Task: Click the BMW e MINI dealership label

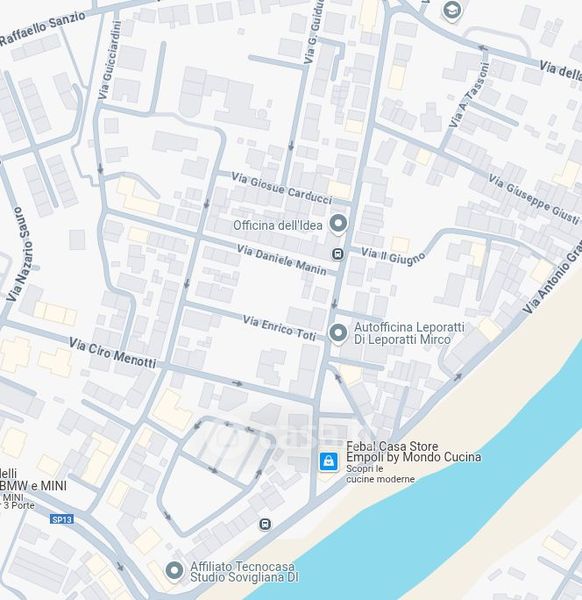Action: click(33, 486)
